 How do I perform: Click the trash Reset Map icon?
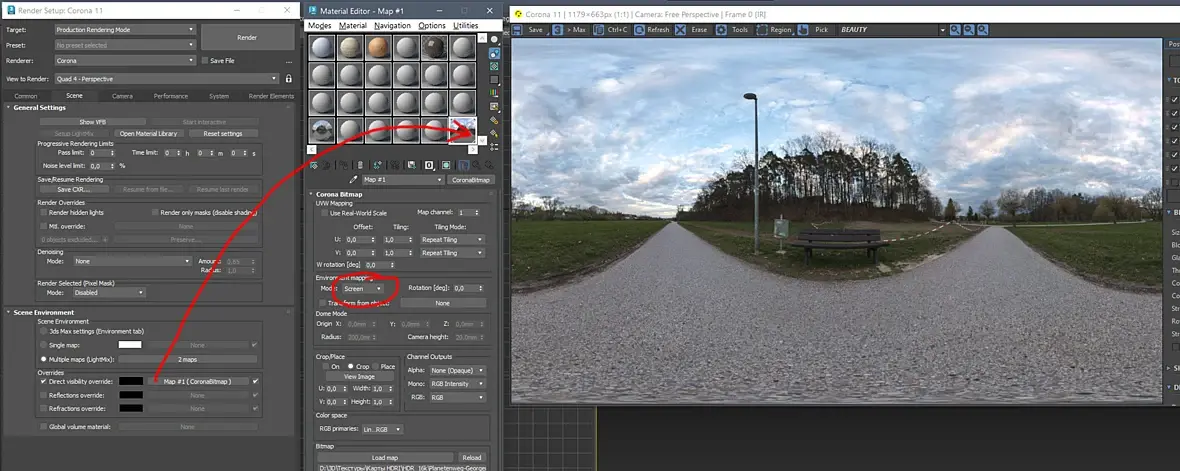point(360,165)
